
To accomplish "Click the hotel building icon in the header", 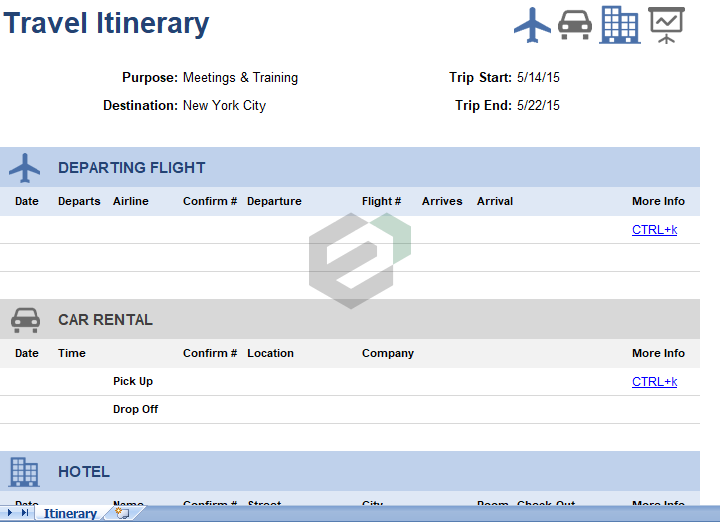I will click(619, 25).
